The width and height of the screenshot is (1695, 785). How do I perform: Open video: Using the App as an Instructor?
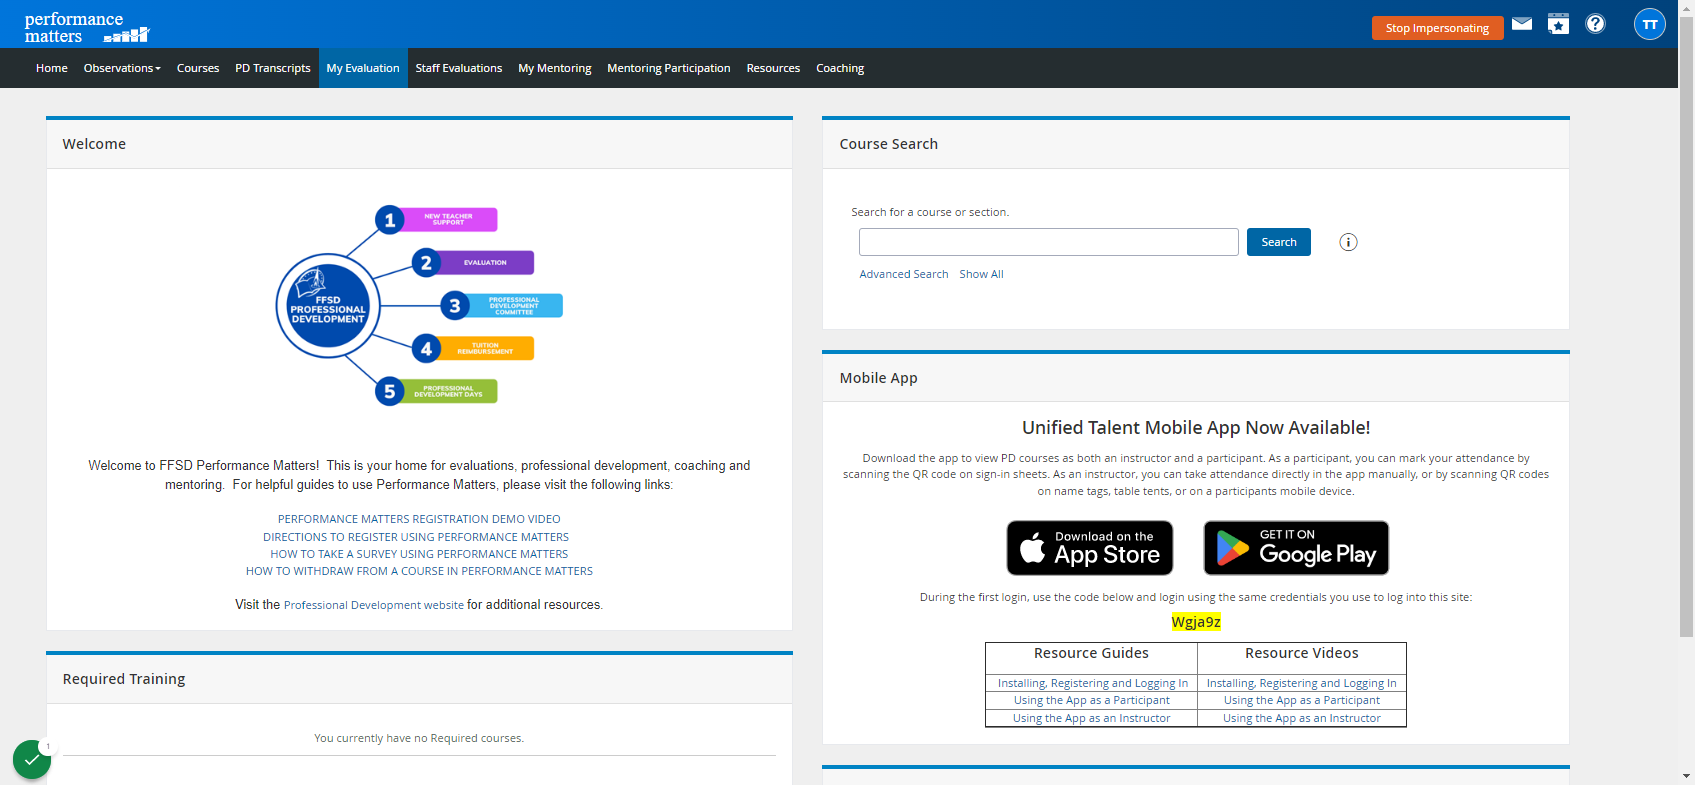(1301, 718)
